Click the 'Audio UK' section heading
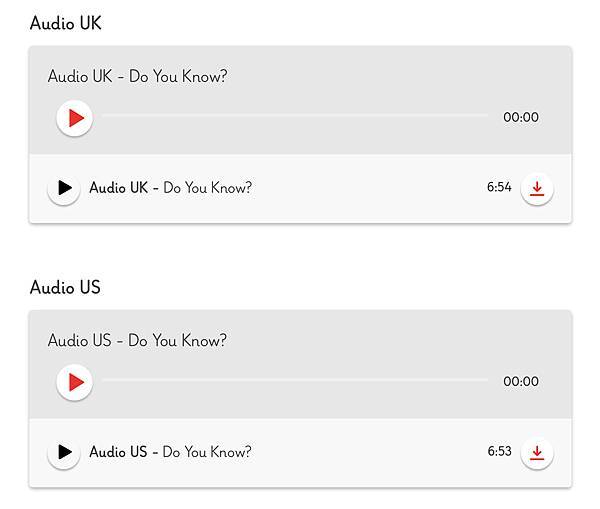 coord(65,23)
